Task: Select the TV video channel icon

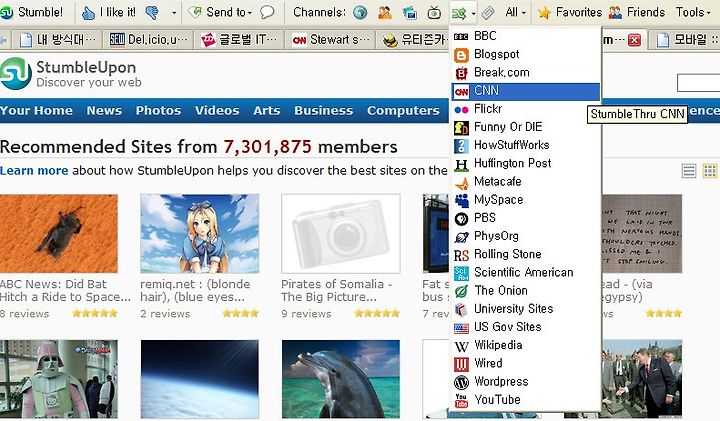Action: click(433, 13)
